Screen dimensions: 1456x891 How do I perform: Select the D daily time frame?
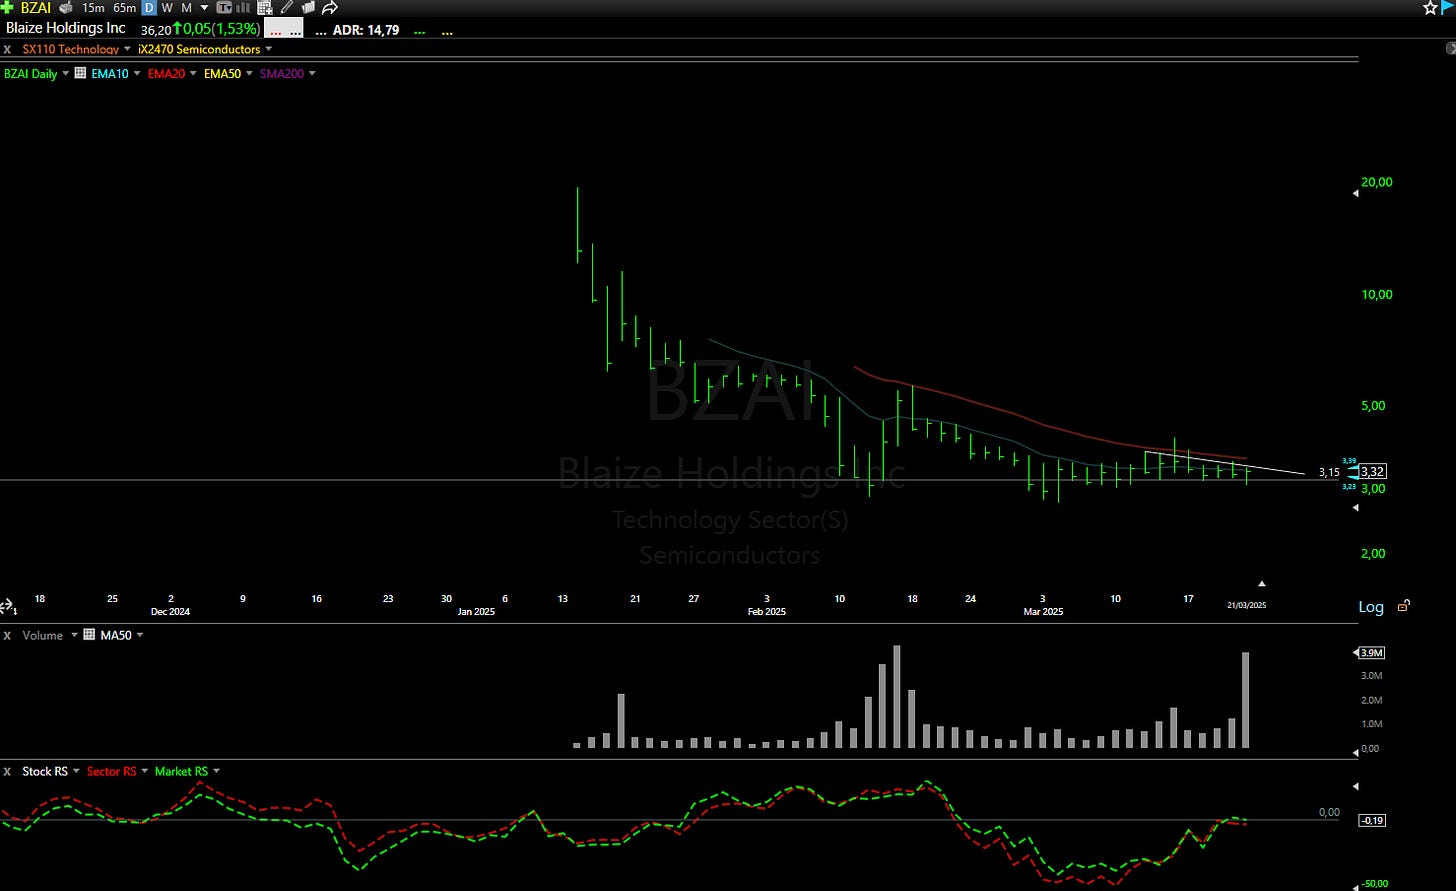tap(149, 8)
